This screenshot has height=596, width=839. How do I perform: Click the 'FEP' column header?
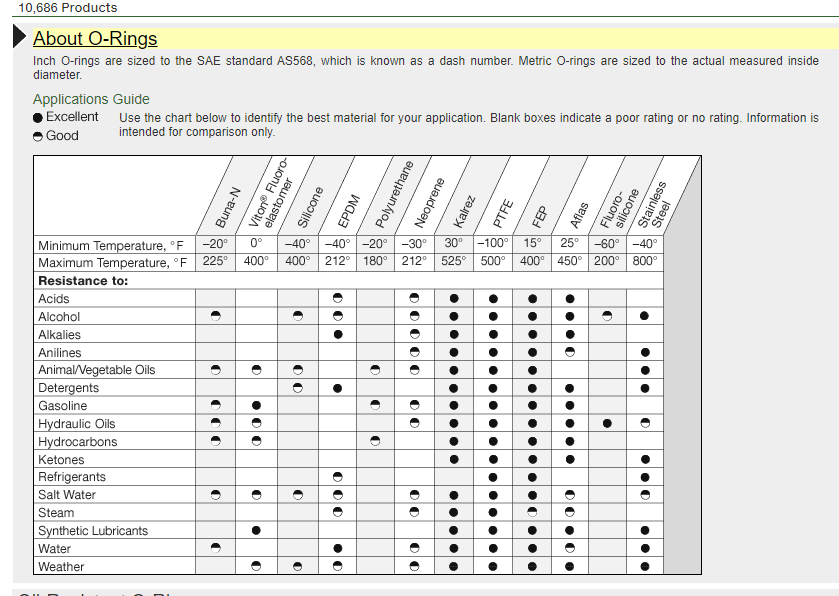pos(540,217)
